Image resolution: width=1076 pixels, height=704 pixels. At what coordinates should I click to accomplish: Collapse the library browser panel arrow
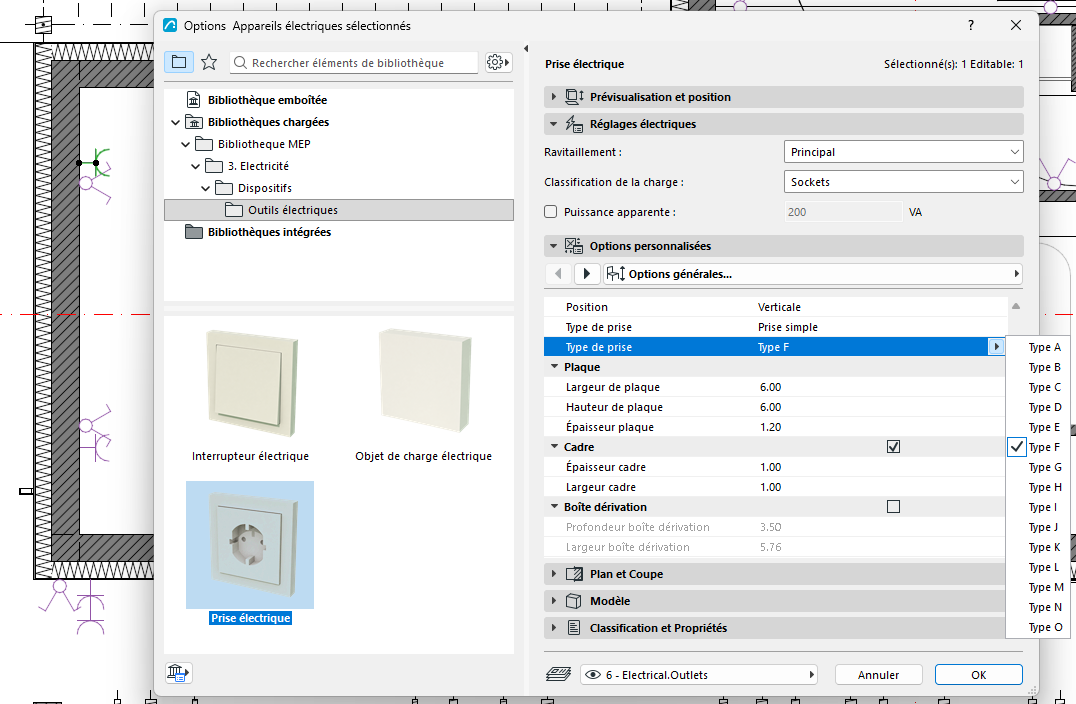pos(526,49)
